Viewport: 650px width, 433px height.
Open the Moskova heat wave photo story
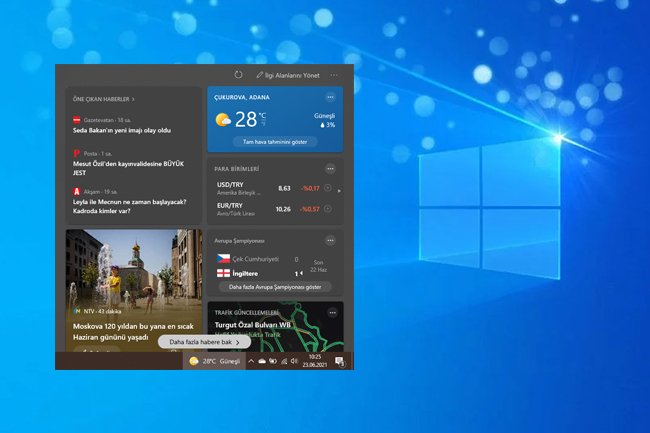(x=134, y=290)
